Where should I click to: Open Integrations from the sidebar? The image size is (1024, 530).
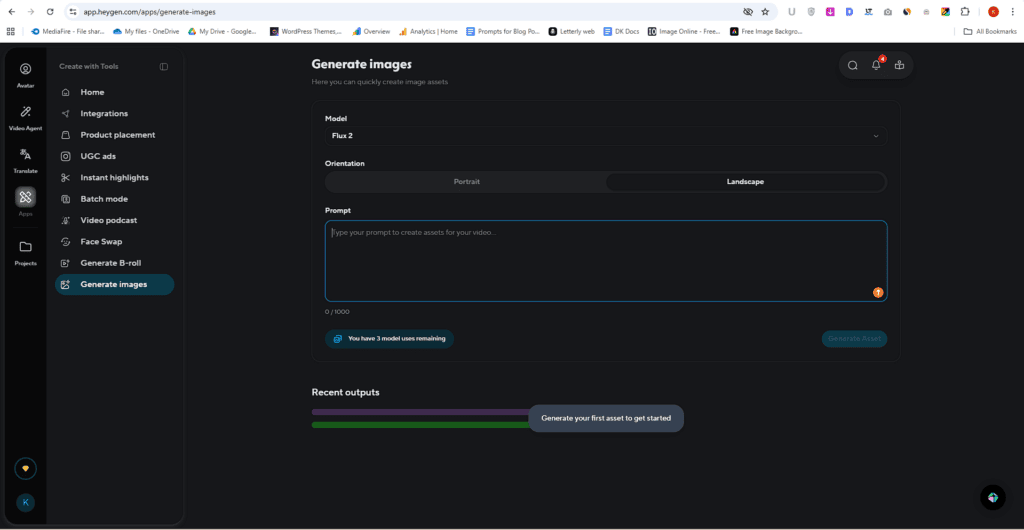114,114
